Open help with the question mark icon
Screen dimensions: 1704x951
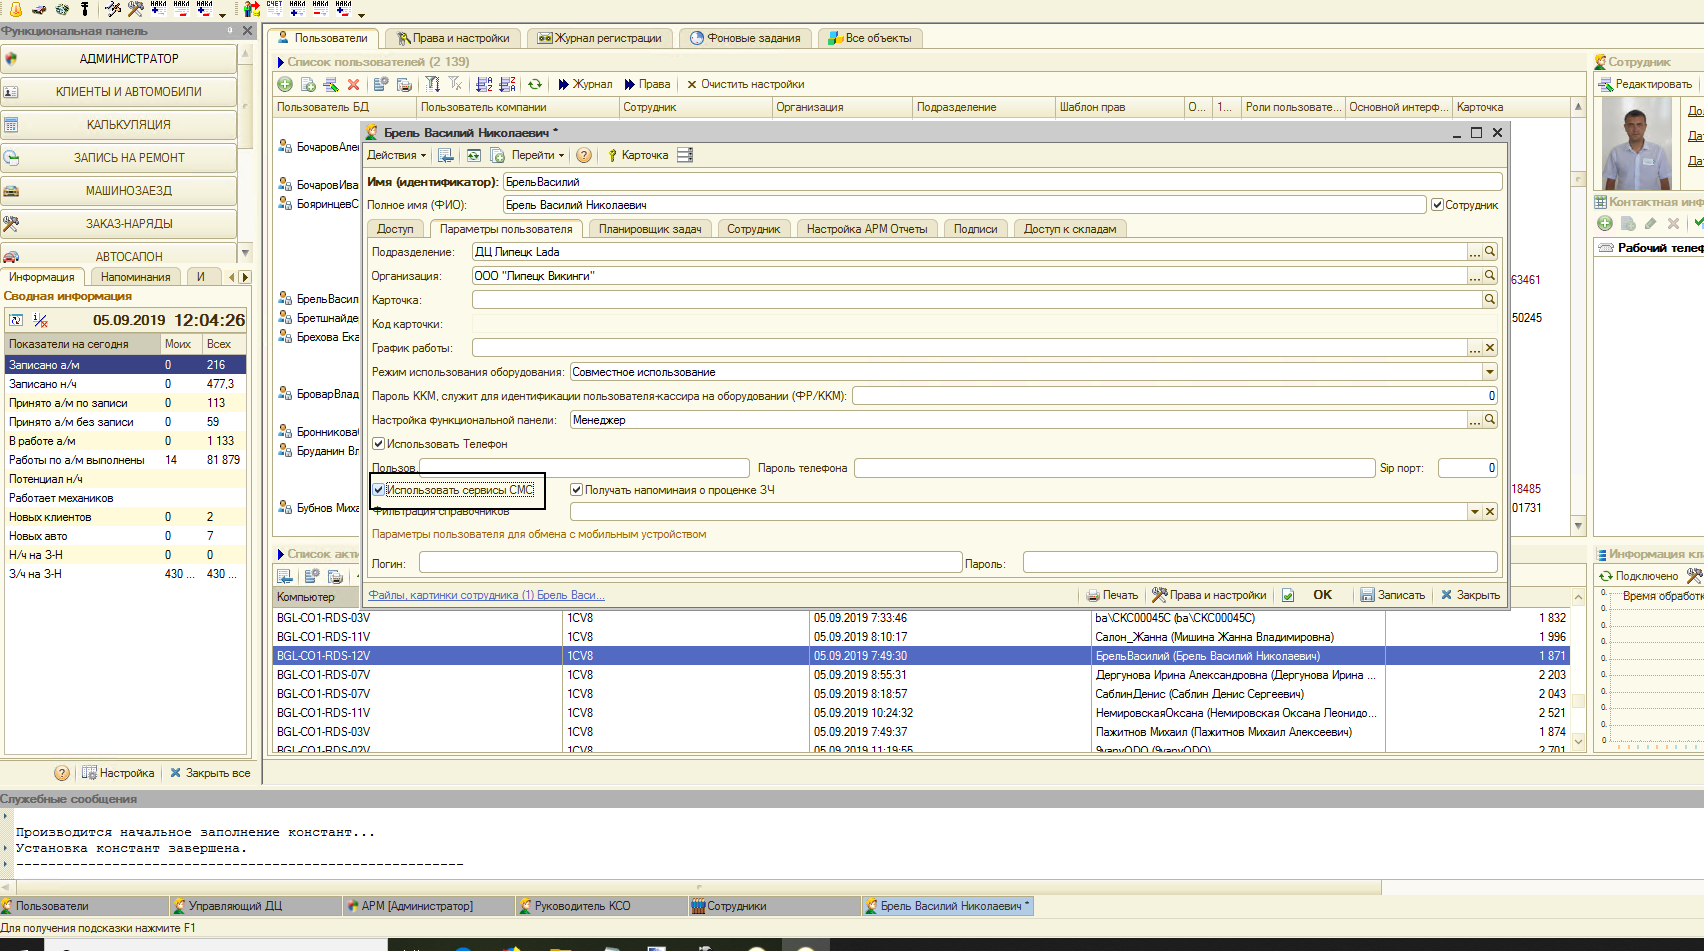(584, 156)
